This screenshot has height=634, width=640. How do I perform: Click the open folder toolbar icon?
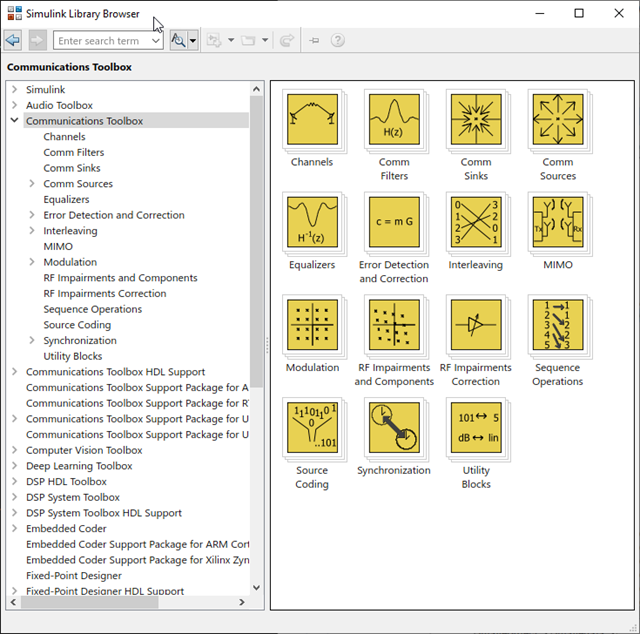[x=248, y=40]
